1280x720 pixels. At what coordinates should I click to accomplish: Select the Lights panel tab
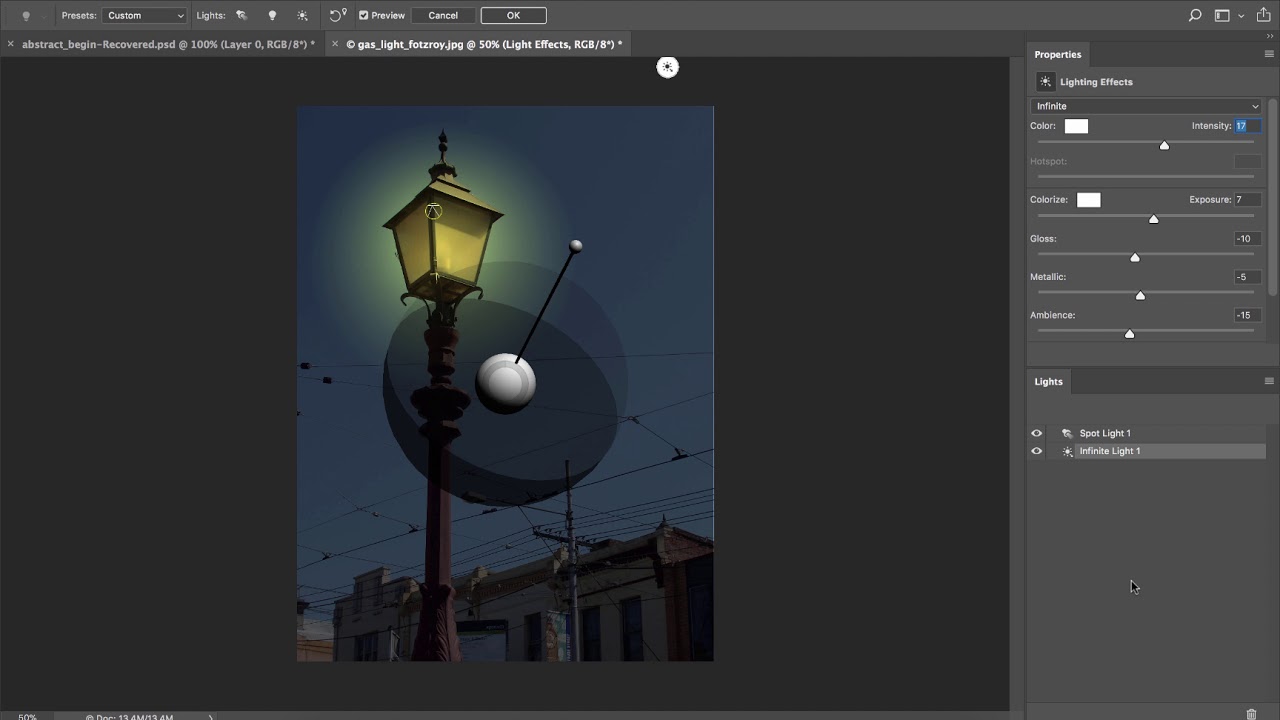tap(1048, 382)
